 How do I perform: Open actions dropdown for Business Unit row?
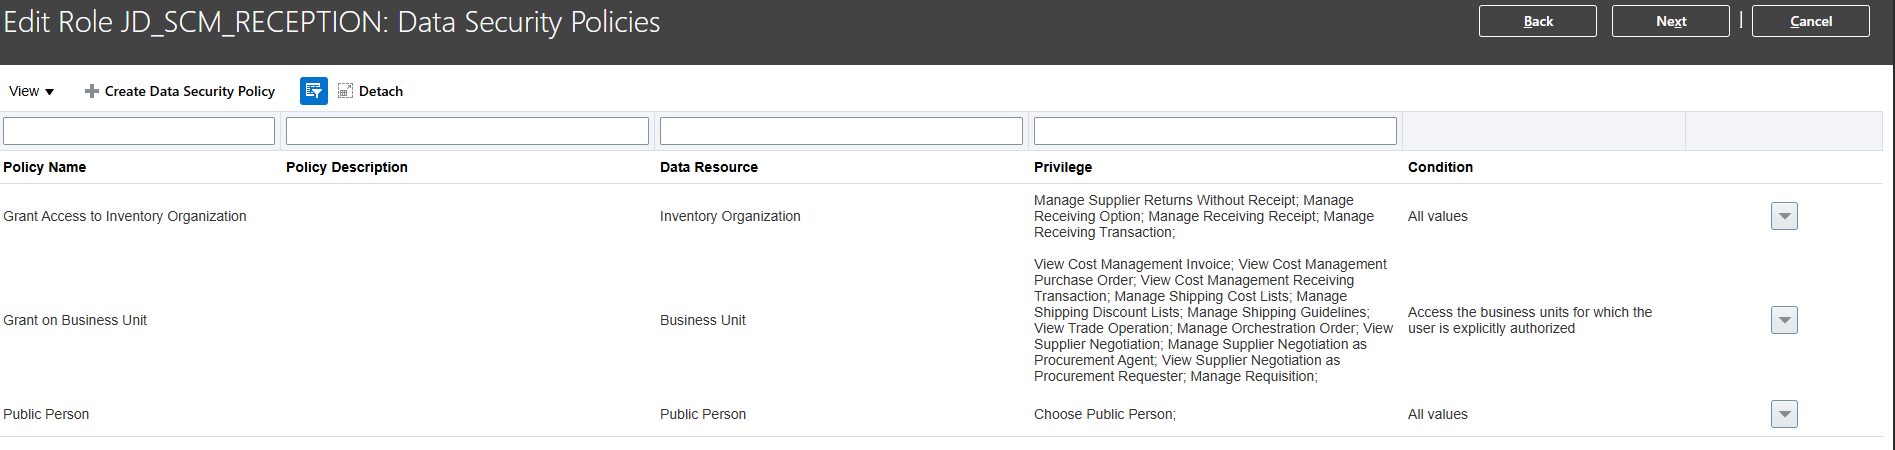point(1784,320)
